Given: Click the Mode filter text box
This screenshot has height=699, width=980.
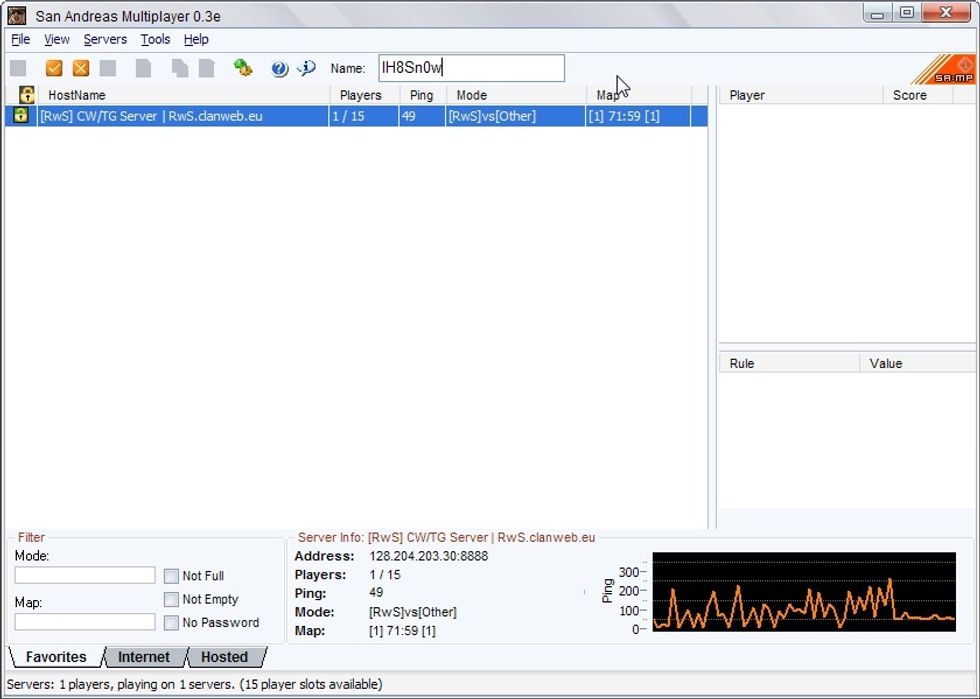Looking at the screenshot, I should point(85,576).
